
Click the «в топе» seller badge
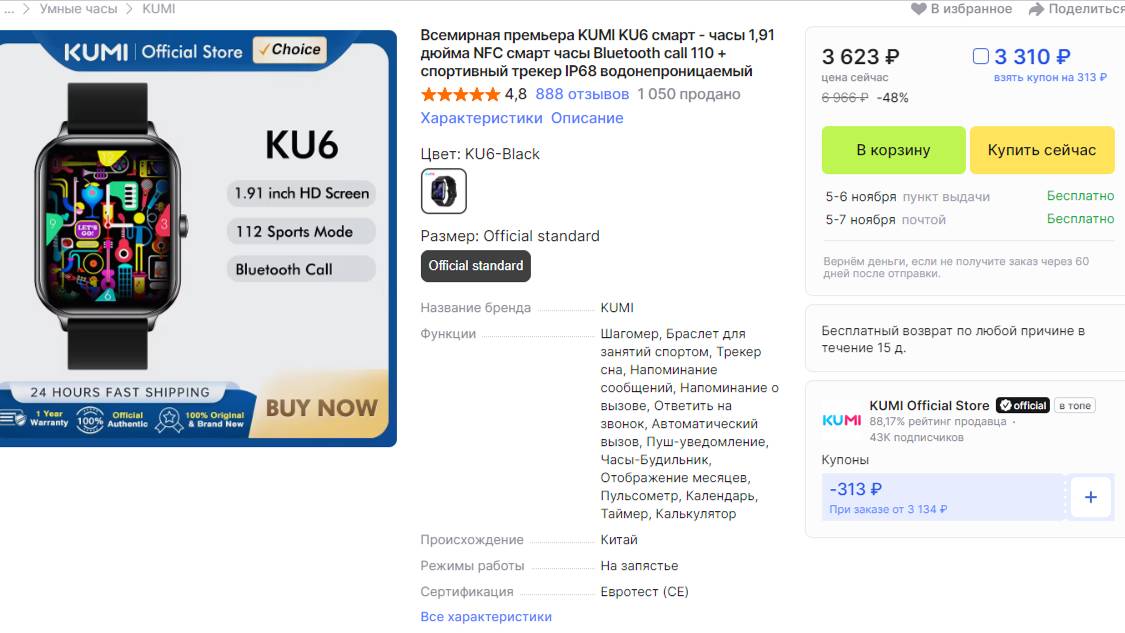tap(1075, 405)
